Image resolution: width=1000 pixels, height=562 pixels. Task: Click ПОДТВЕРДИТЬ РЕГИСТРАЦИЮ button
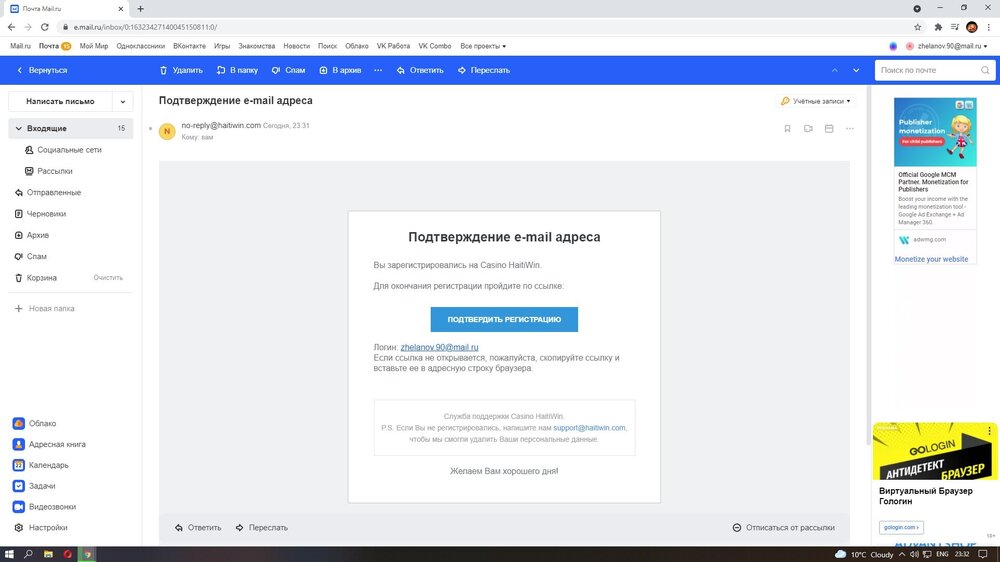504,319
